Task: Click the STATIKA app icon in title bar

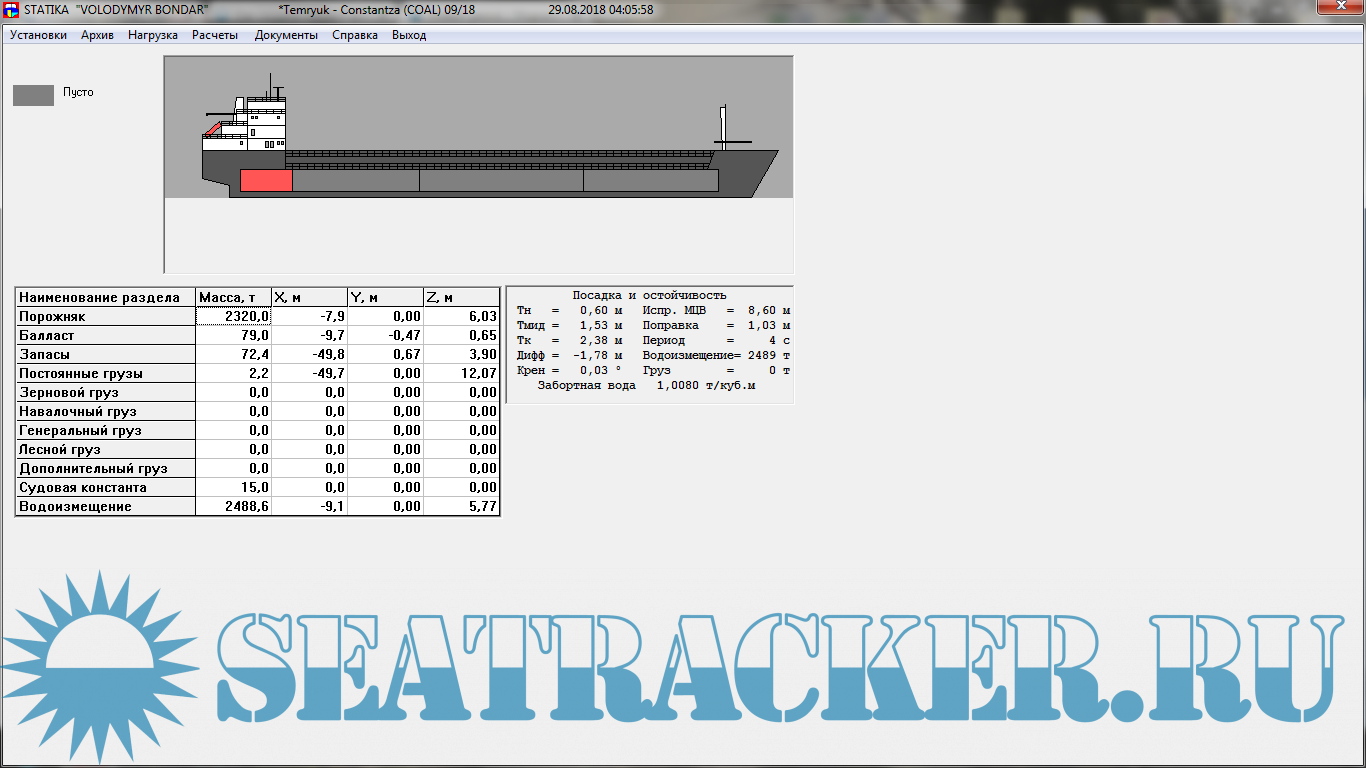Action: point(11,10)
